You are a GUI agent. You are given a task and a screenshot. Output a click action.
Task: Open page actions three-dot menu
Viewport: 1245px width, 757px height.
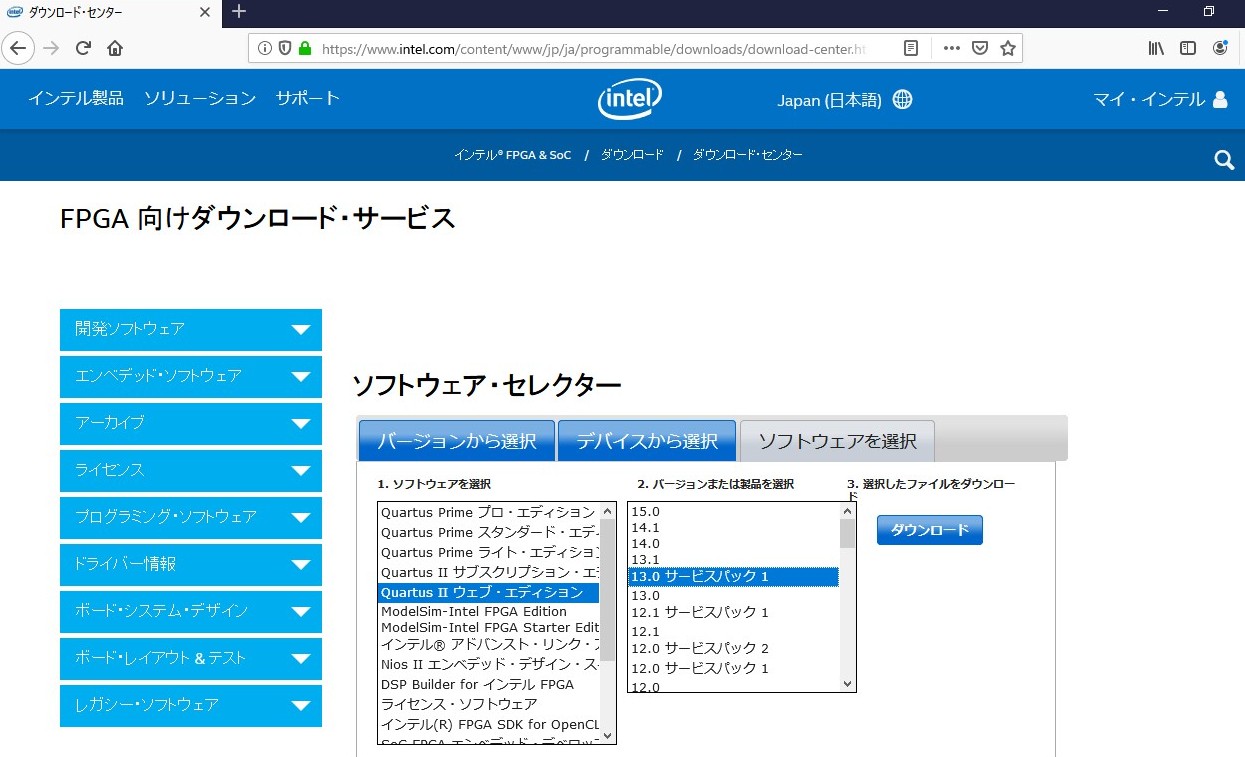coord(951,48)
